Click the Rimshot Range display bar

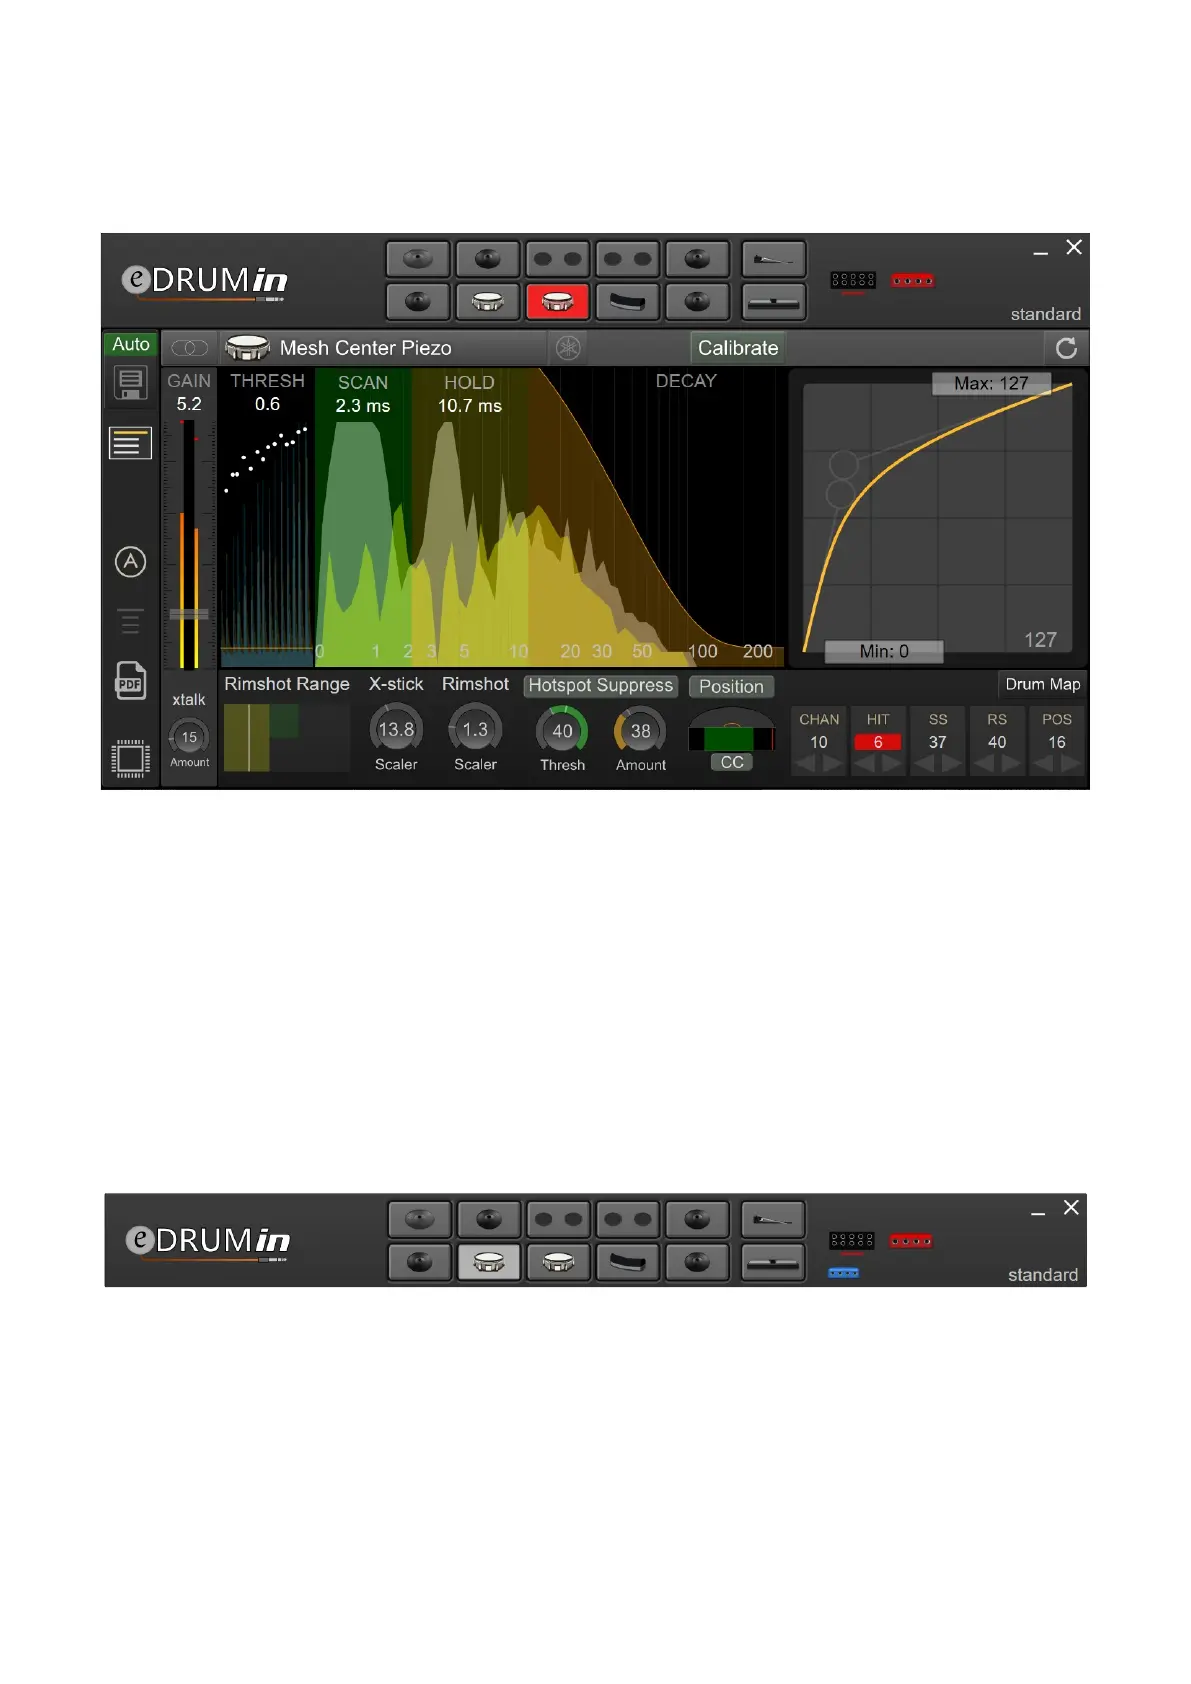coord(286,738)
